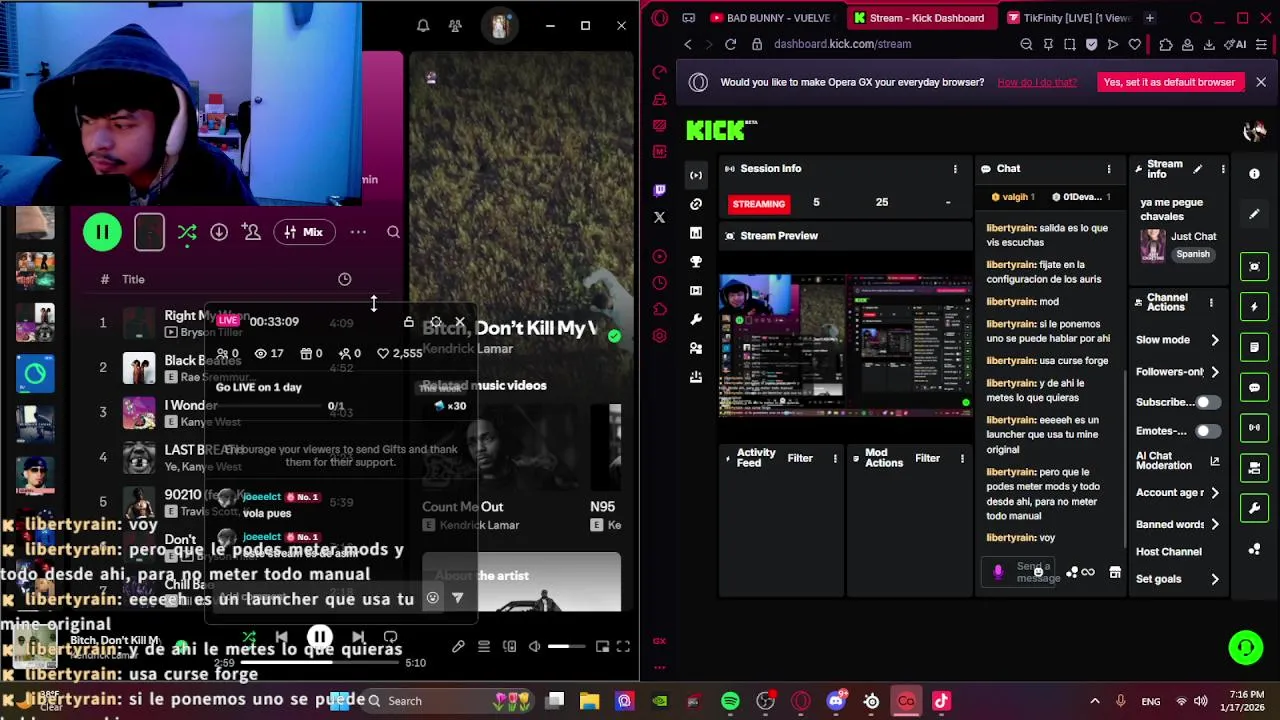Toggle the Stream Preview widget button
Viewport: 1280px width, 720px height.
click(x=1254, y=266)
